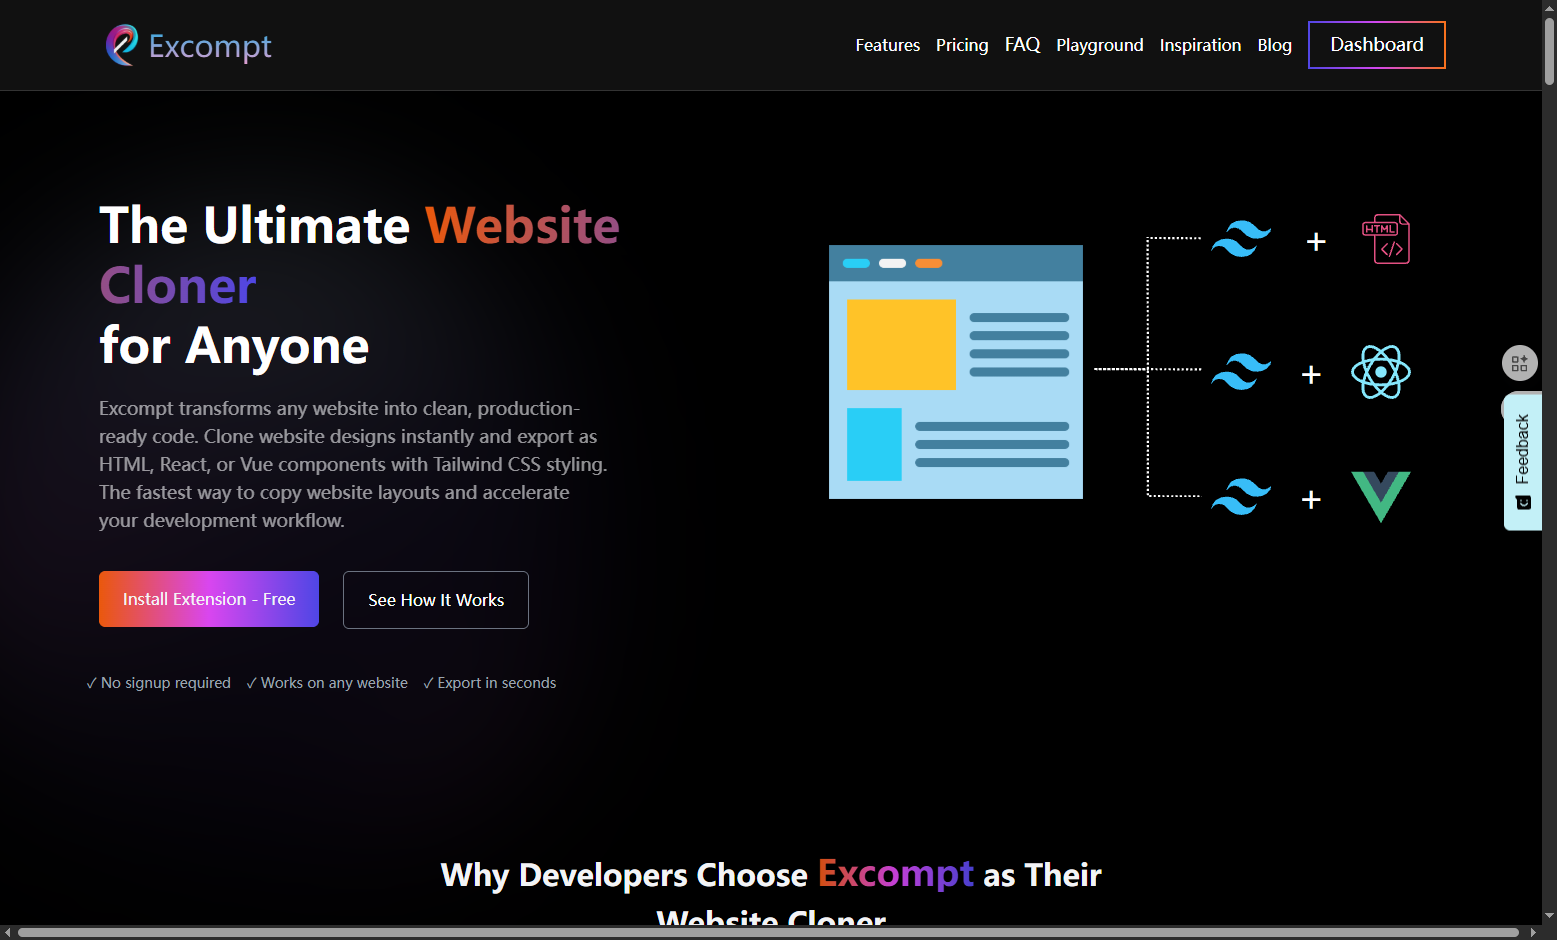Open the Blog link
Screen dimensions: 1557x940
pos(1274,45)
